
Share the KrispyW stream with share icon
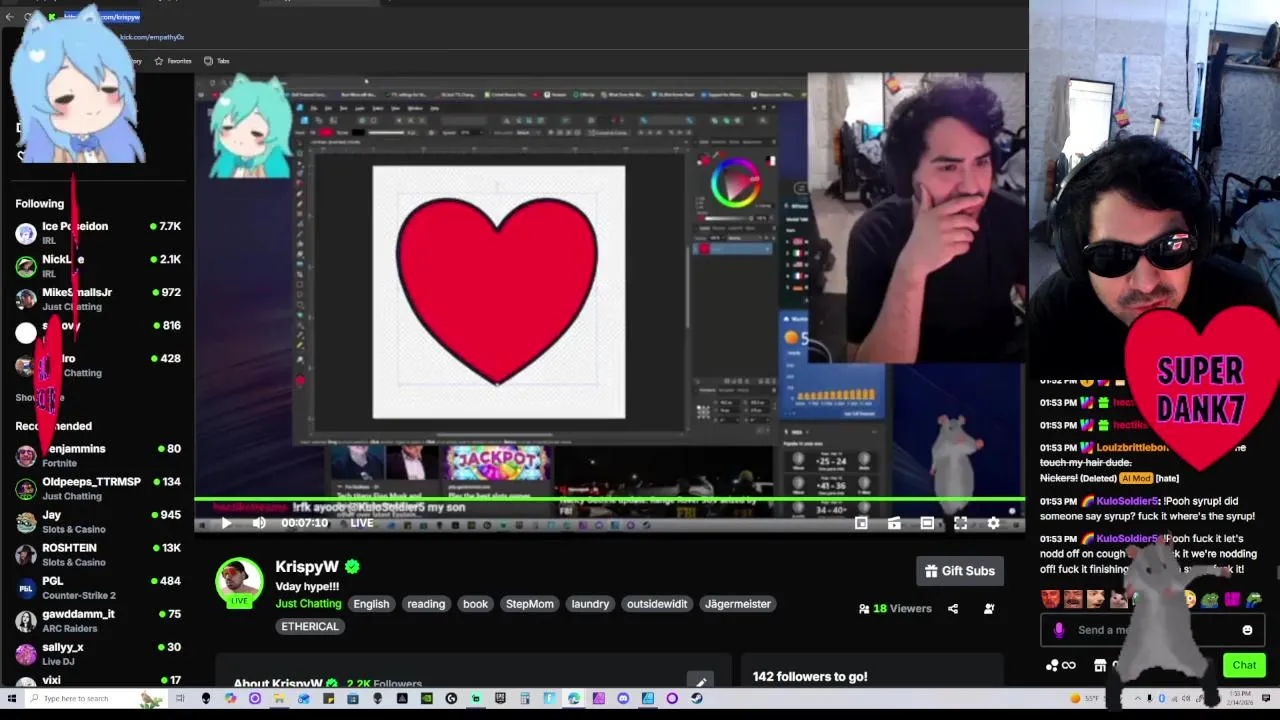point(953,608)
